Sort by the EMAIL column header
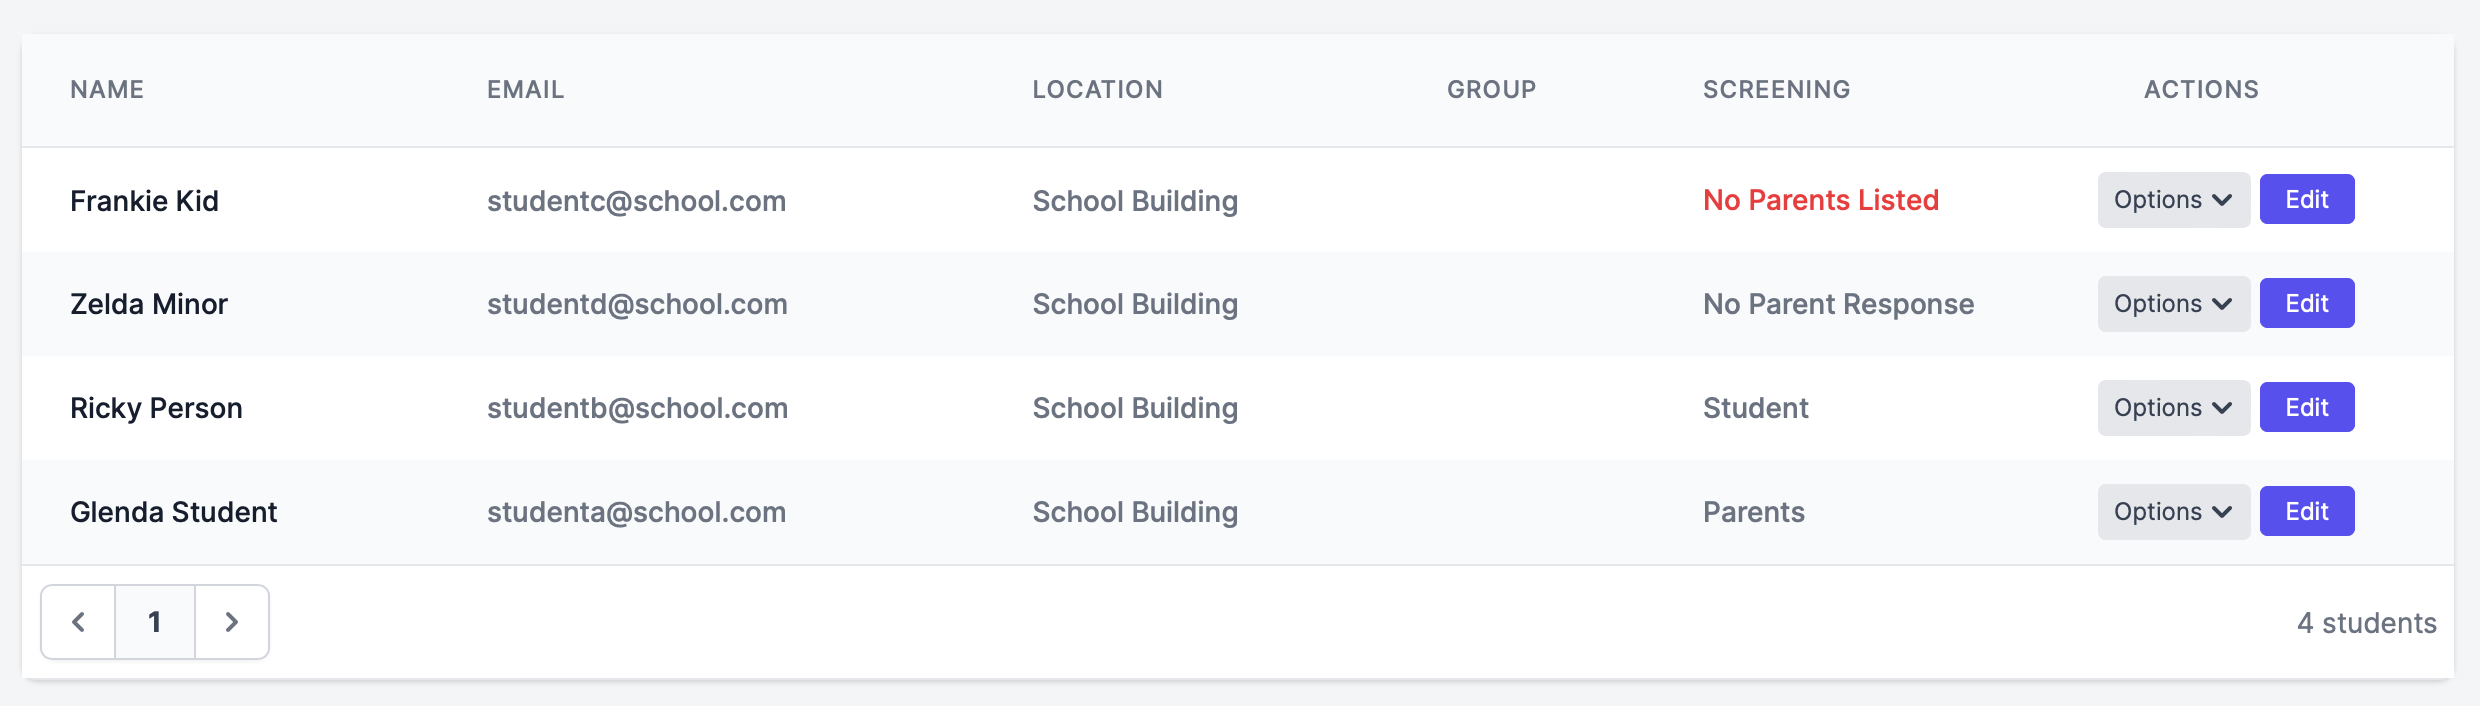2480x706 pixels. click(526, 90)
